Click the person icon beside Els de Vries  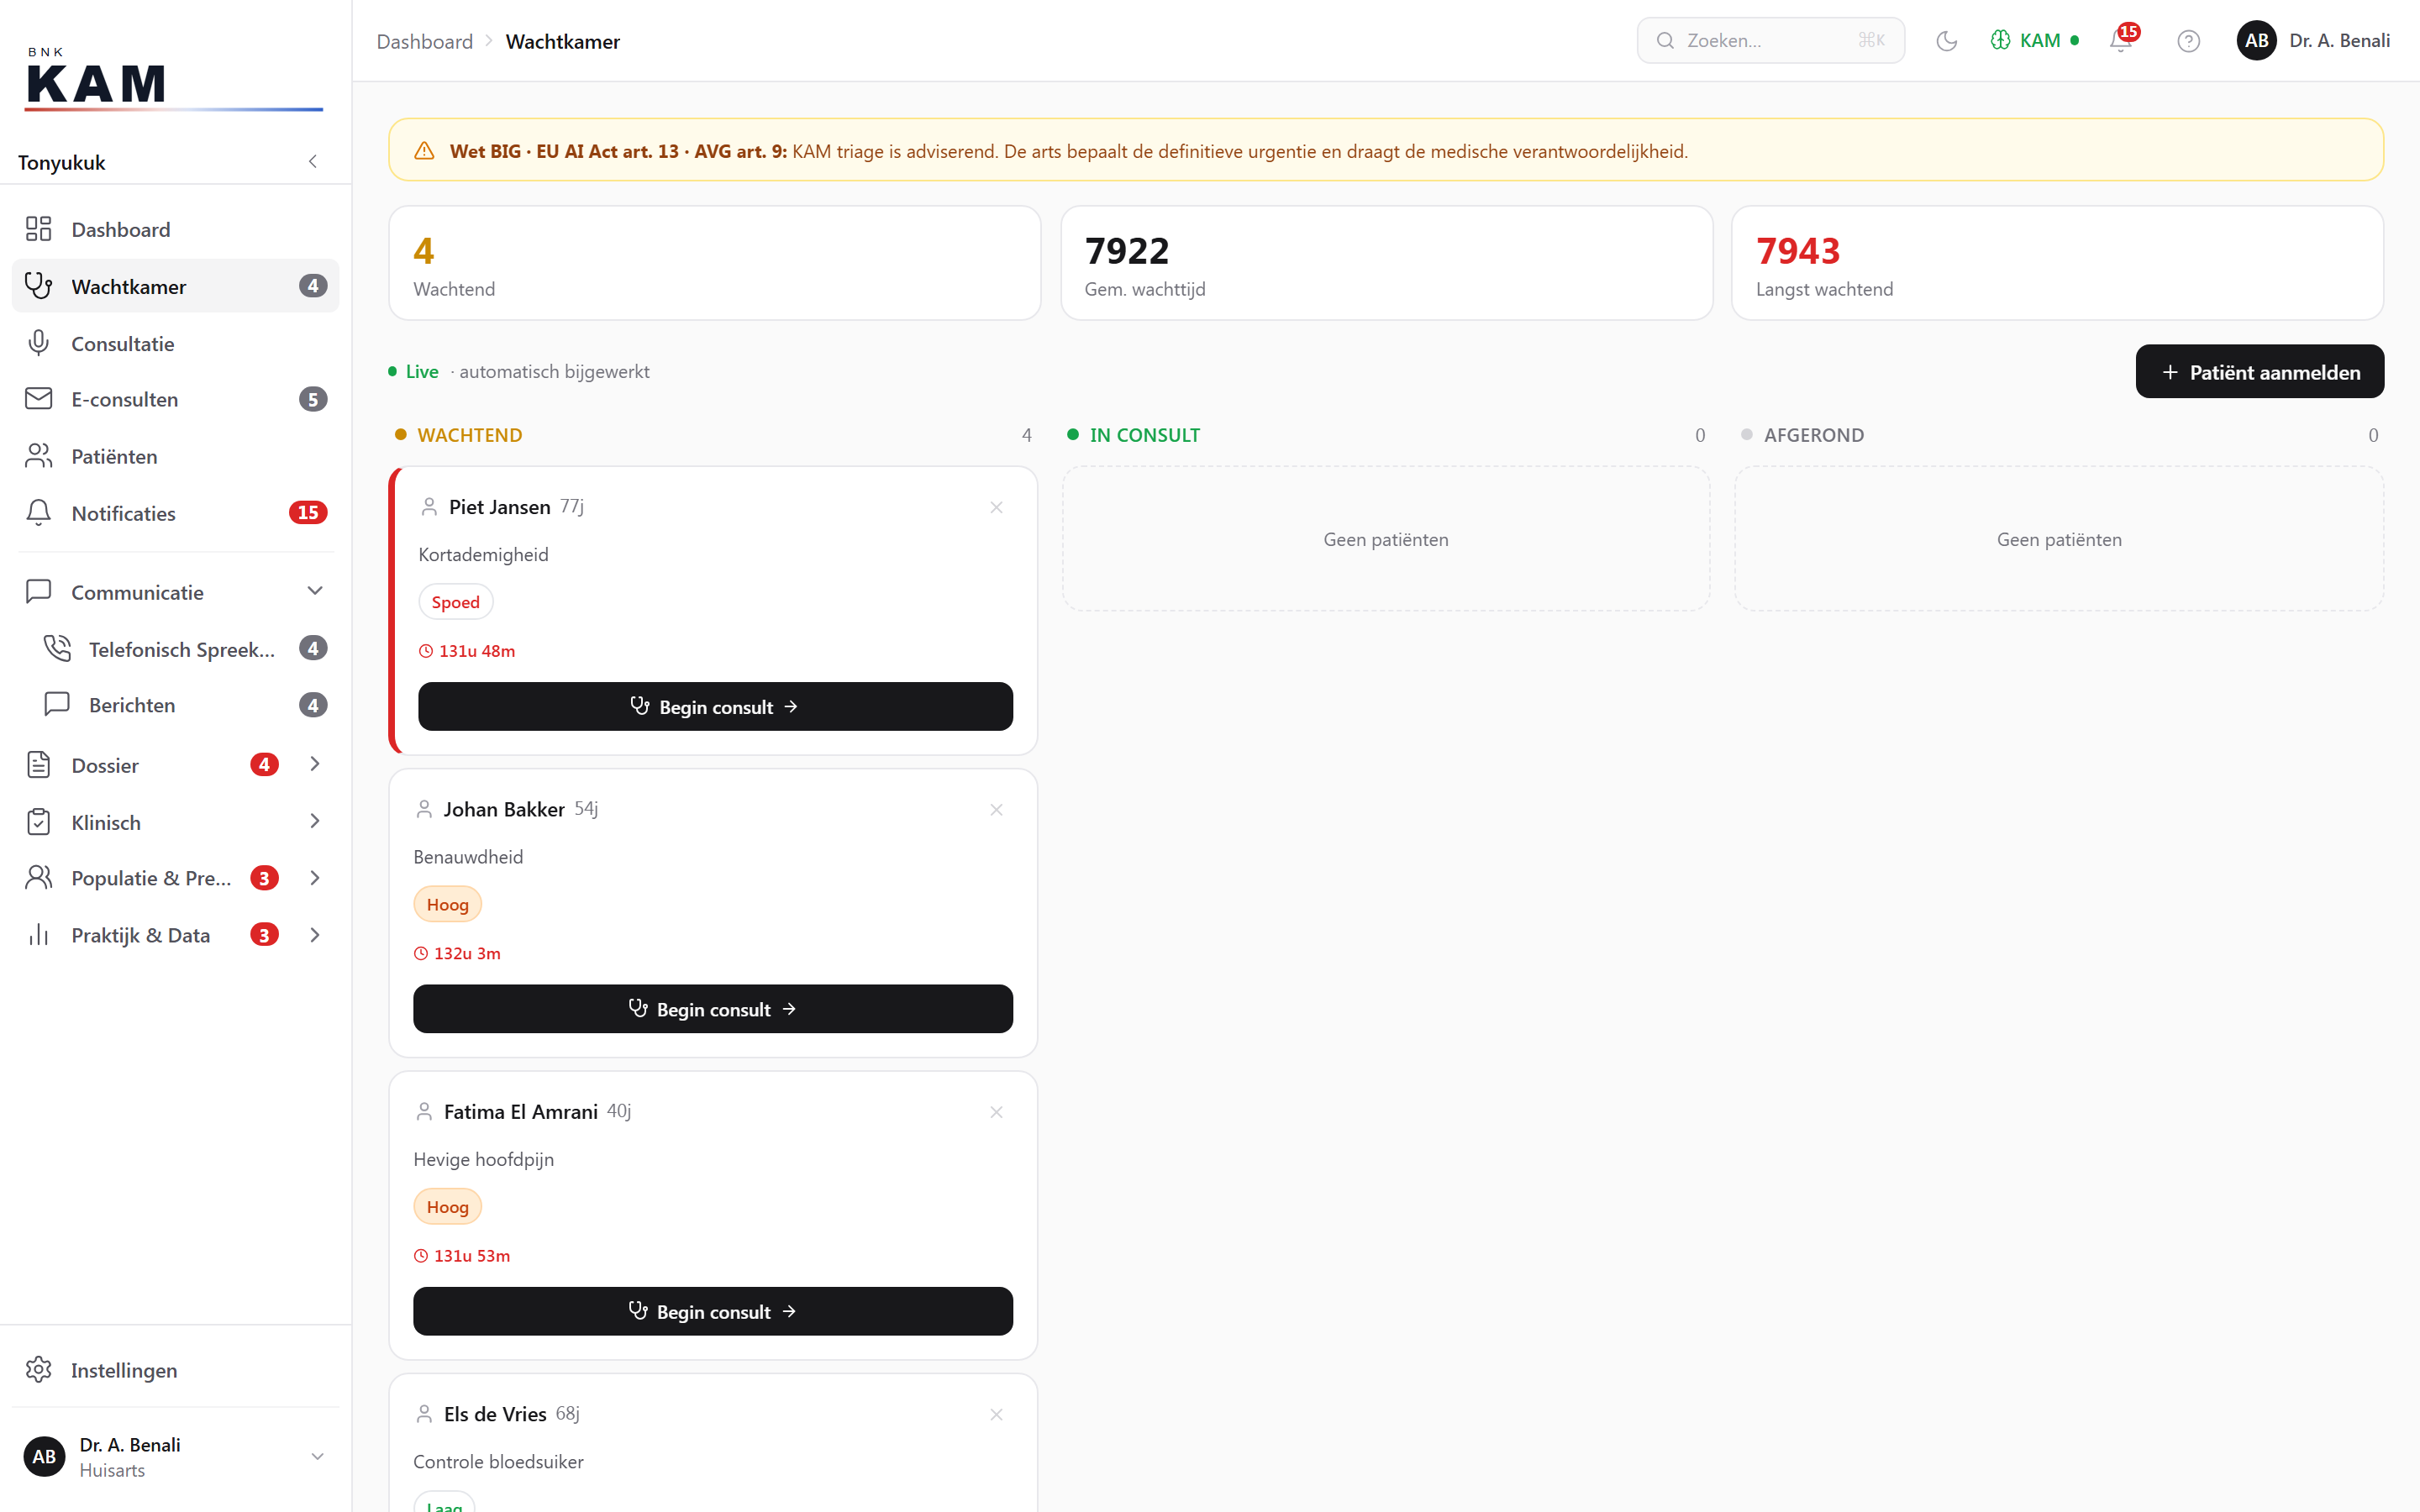pos(424,1414)
